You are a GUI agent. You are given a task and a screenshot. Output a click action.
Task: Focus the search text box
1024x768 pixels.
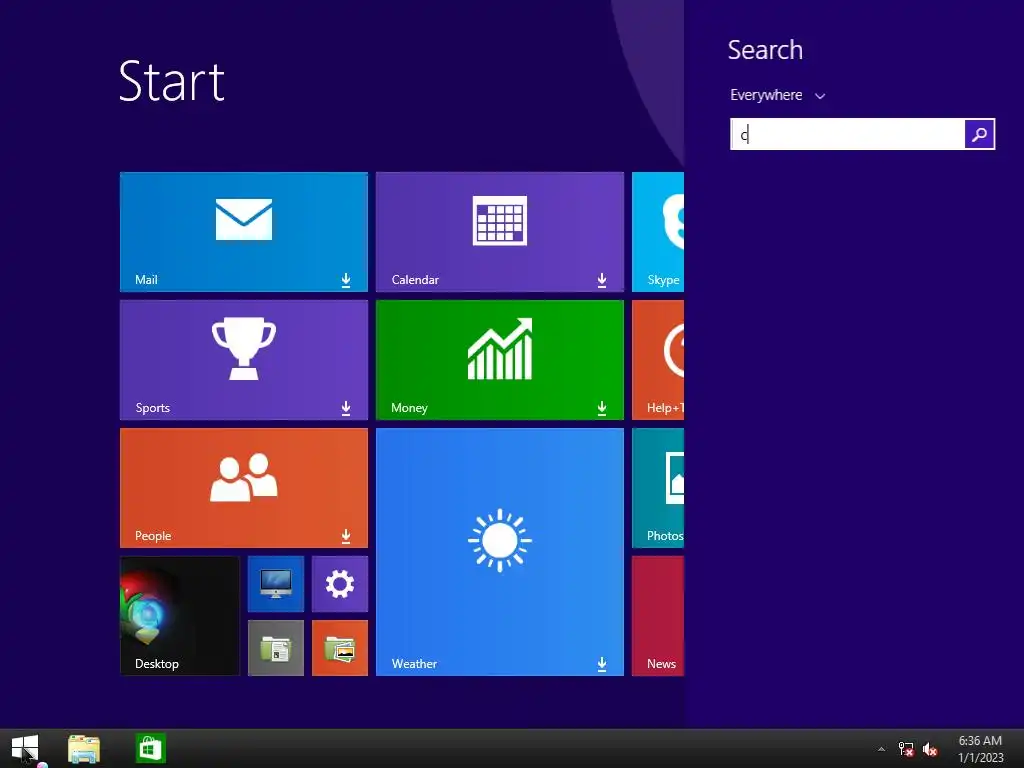tap(847, 135)
